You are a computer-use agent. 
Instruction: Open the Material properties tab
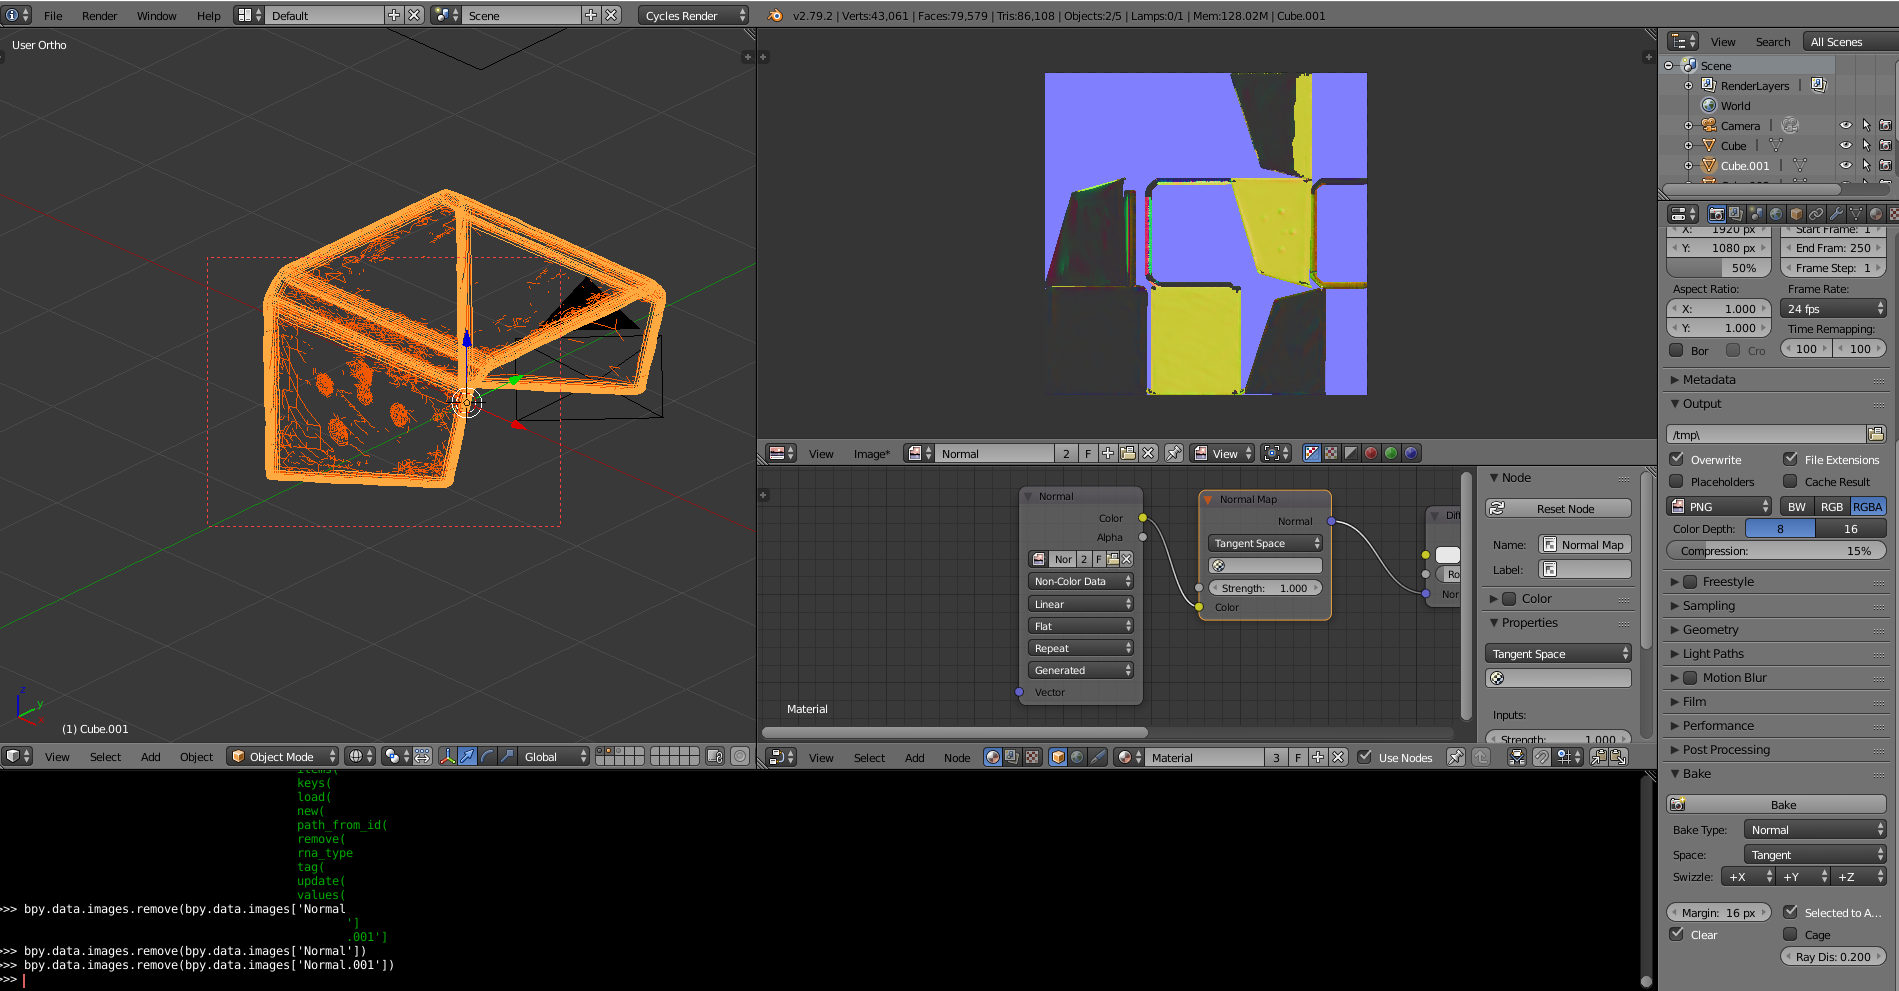(x=1876, y=214)
